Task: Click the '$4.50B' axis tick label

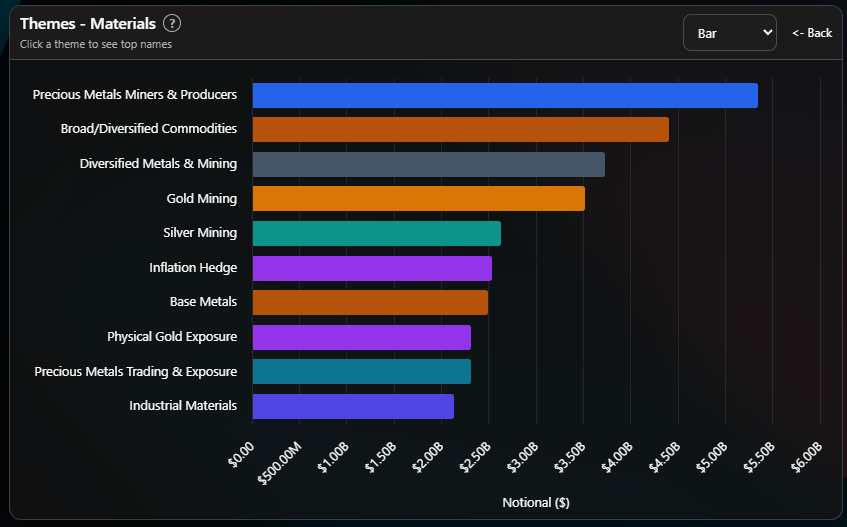Action: tap(664, 457)
